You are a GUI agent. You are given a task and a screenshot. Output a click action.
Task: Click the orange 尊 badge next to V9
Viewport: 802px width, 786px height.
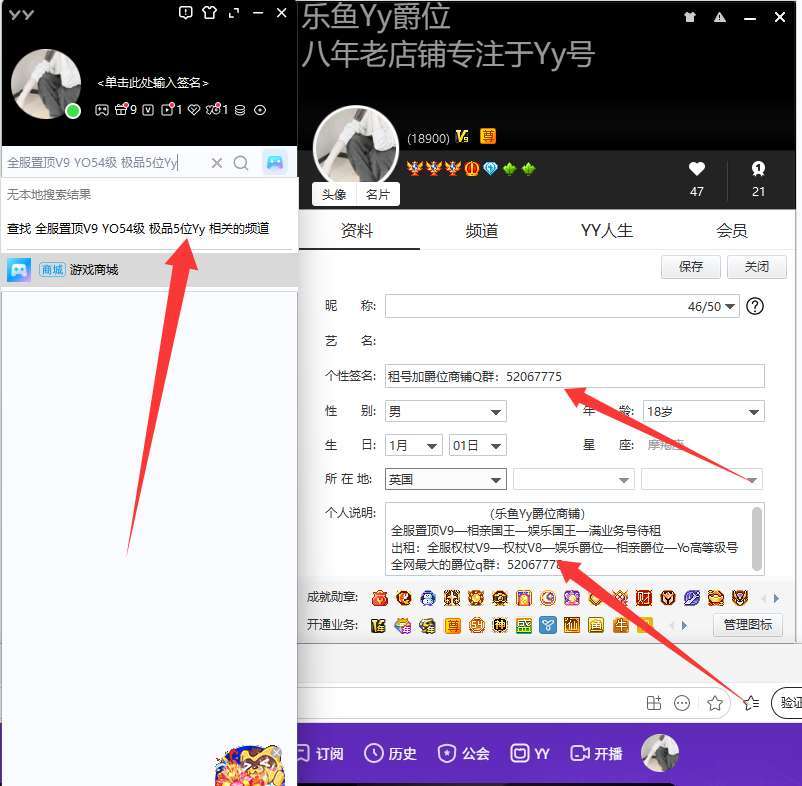(x=487, y=137)
